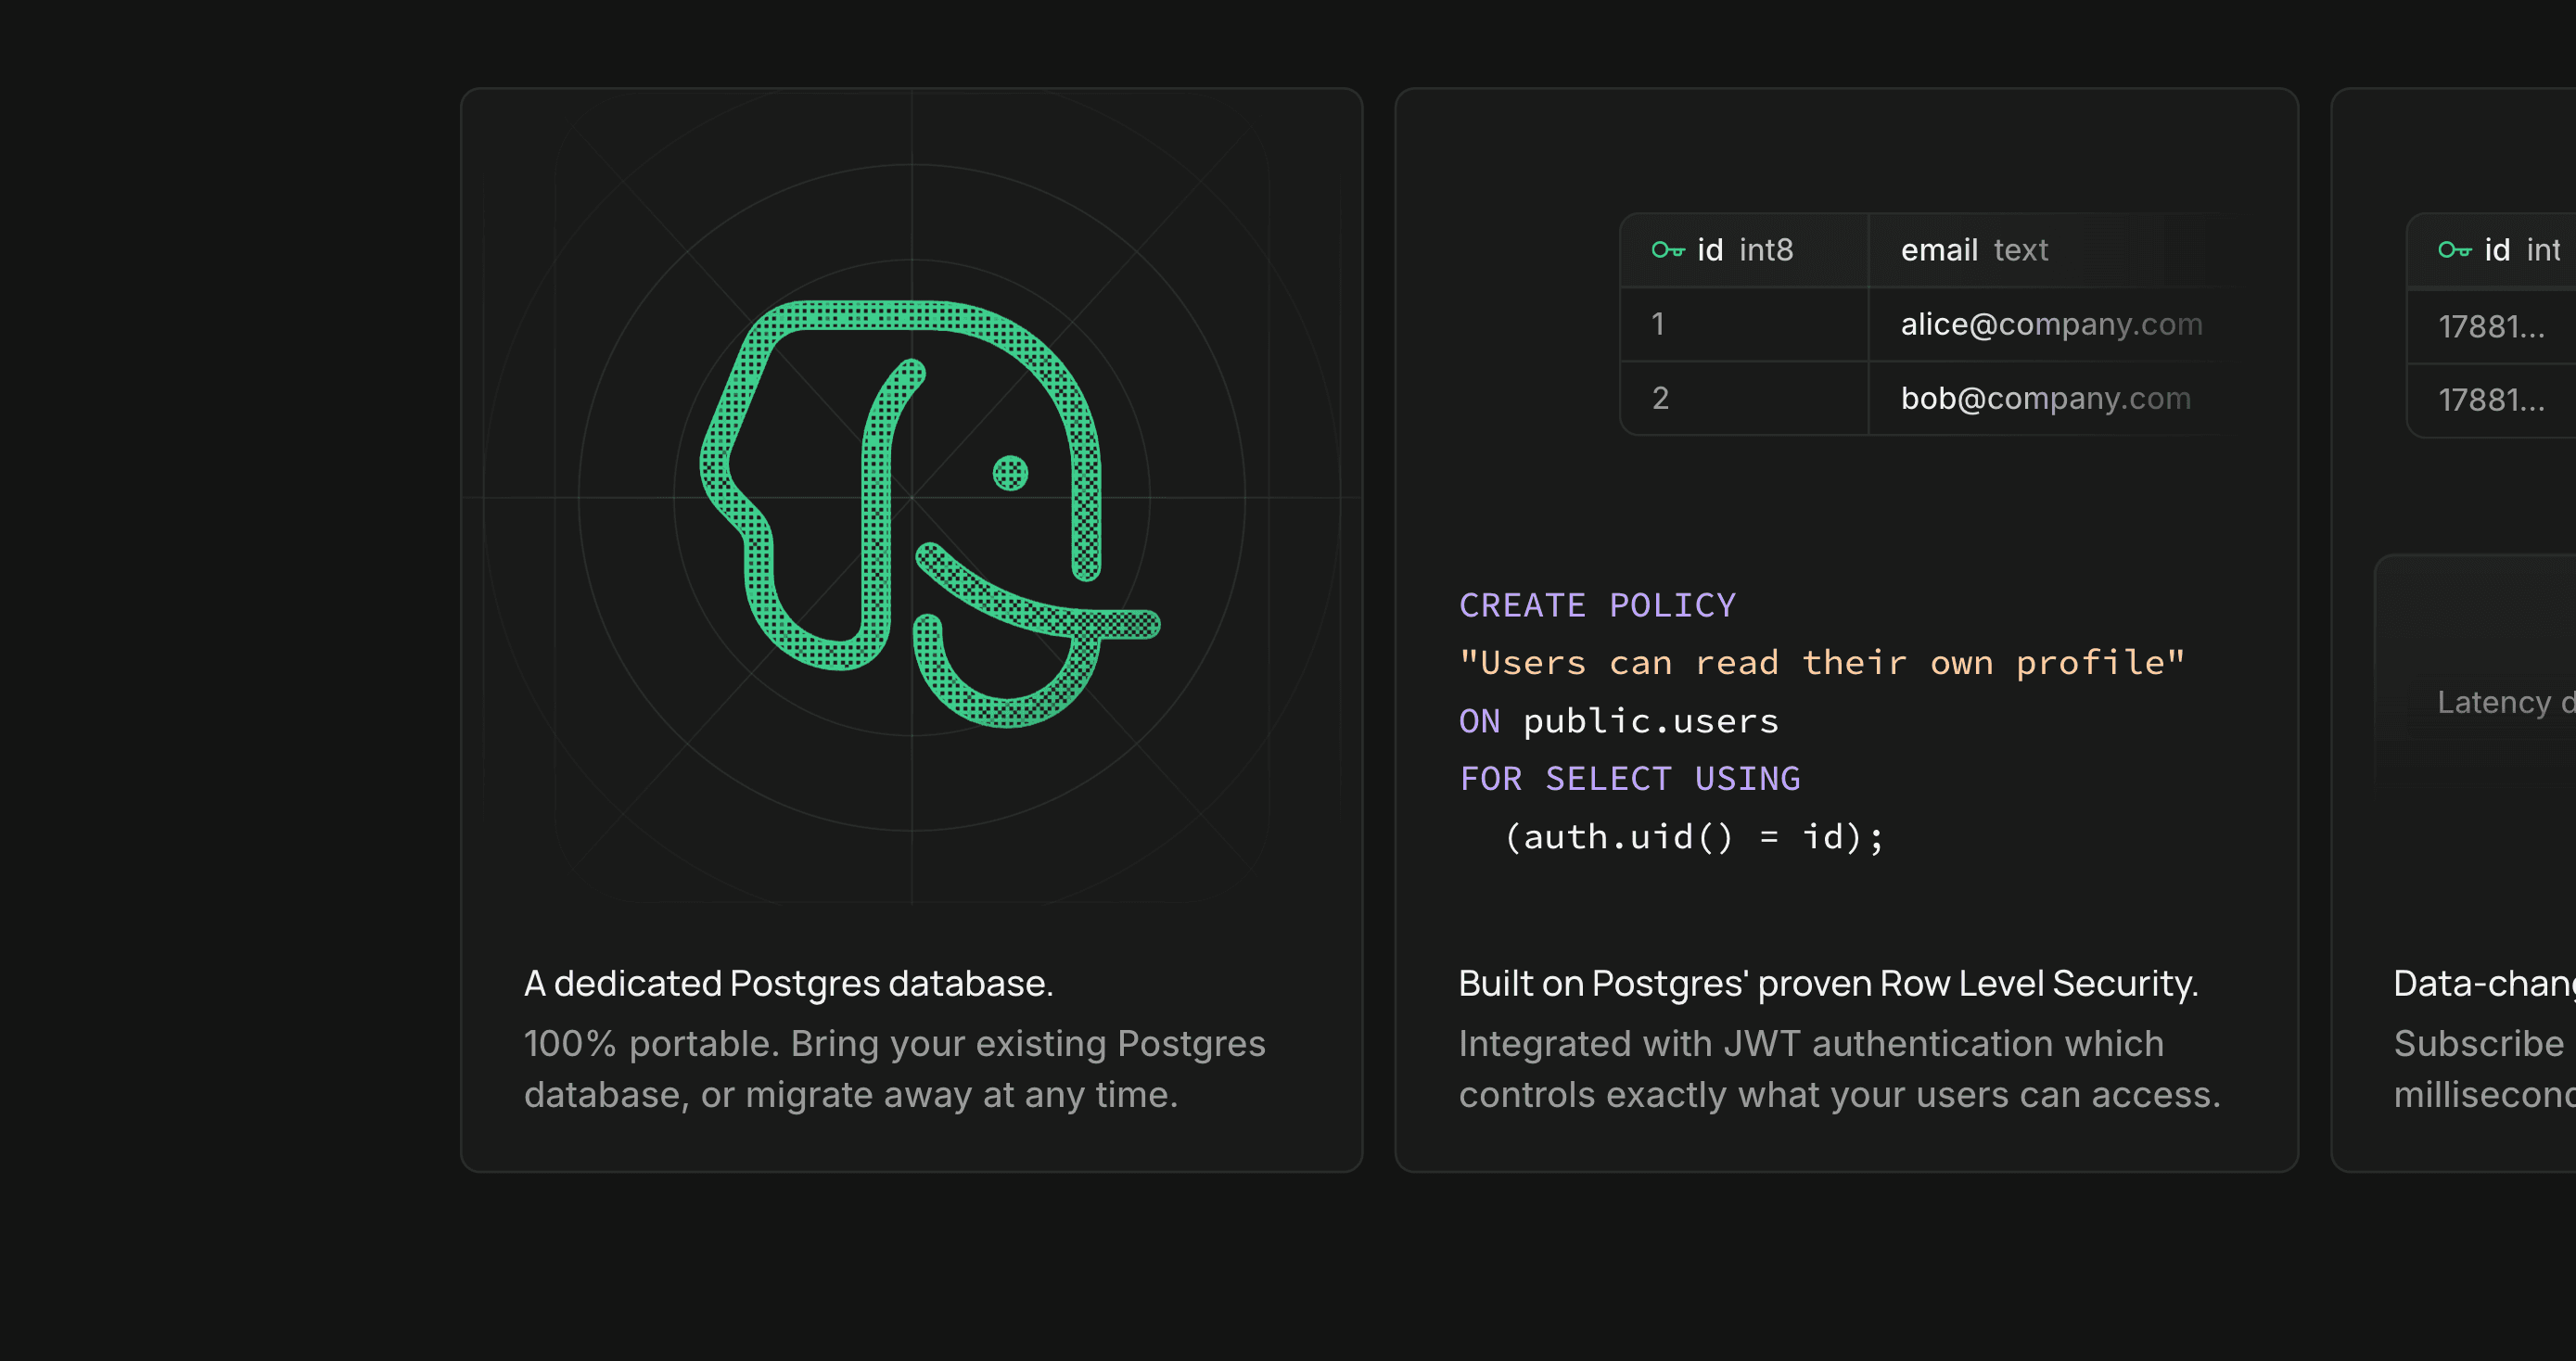Click the key icon in the partly visible right table
Image resolution: width=2576 pixels, height=1361 pixels.
click(2454, 250)
